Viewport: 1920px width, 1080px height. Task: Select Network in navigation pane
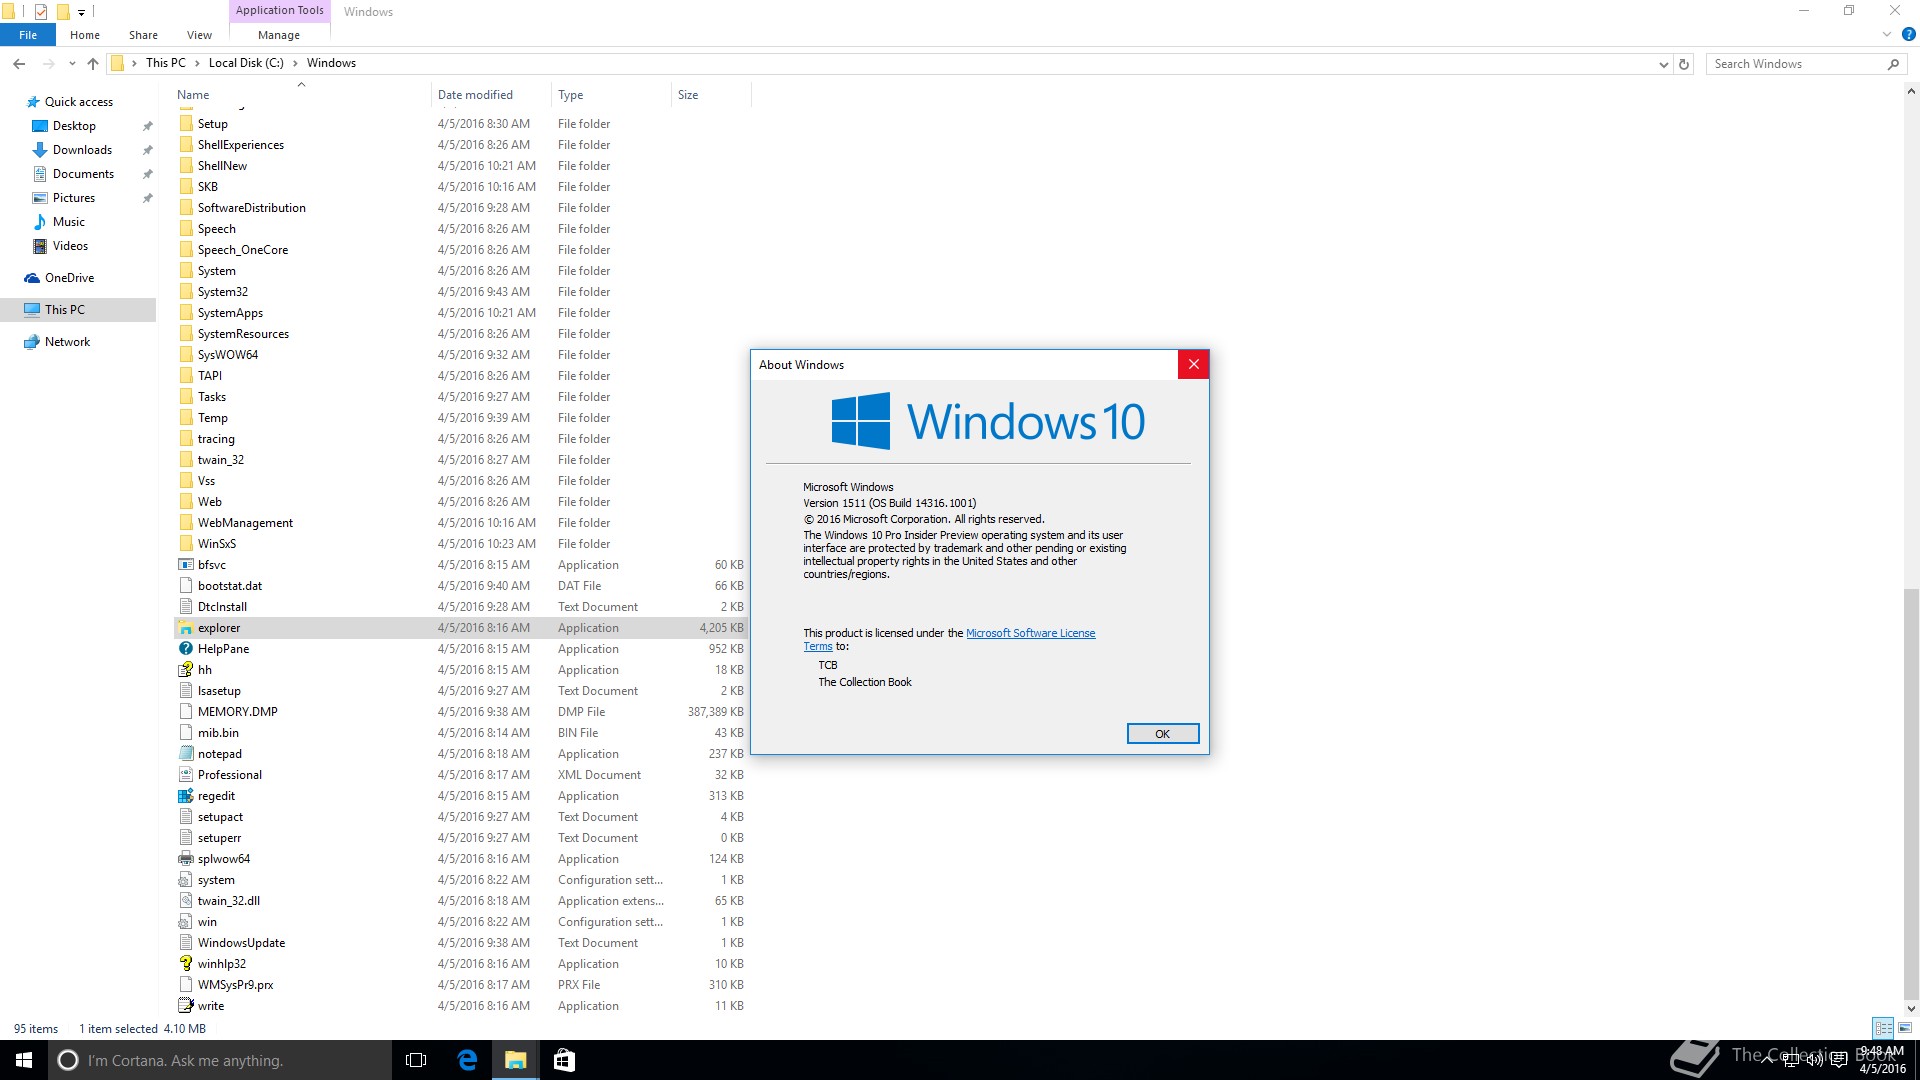[x=67, y=342]
